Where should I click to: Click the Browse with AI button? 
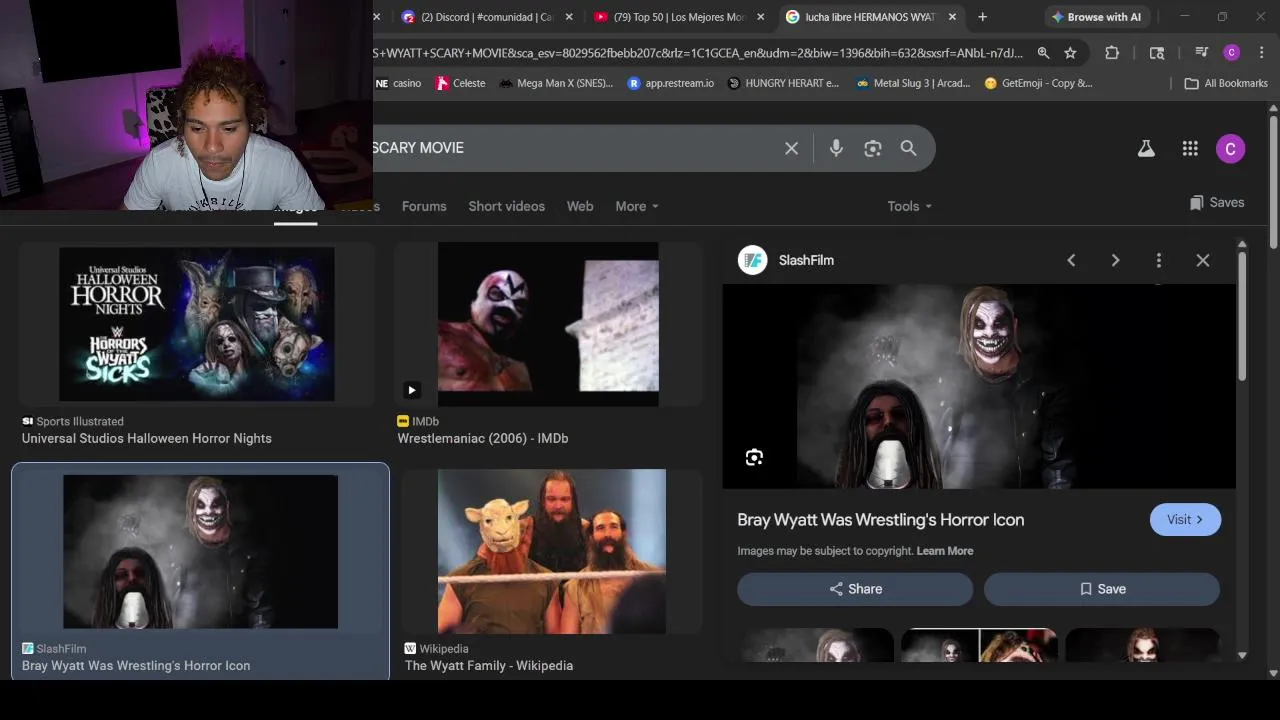point(1095,17)
